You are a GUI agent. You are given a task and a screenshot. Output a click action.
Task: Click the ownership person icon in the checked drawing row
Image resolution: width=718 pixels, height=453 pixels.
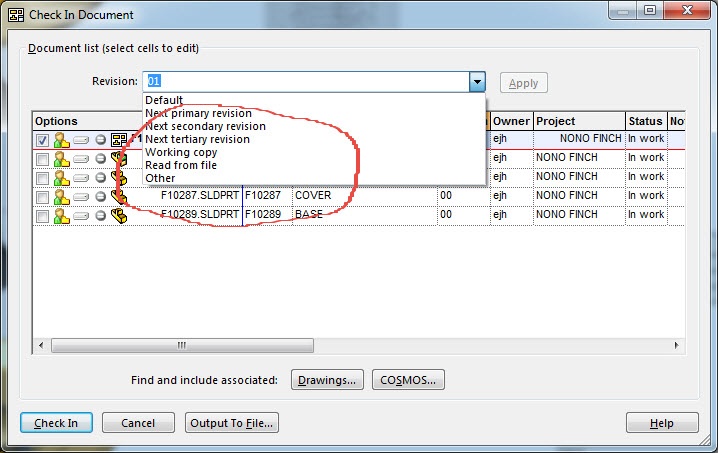coord(61,140)
